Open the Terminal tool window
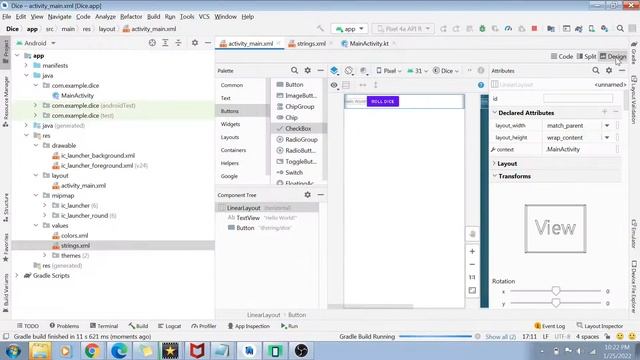The height and width of the screenshot is (360, 640). click(104, 326)
